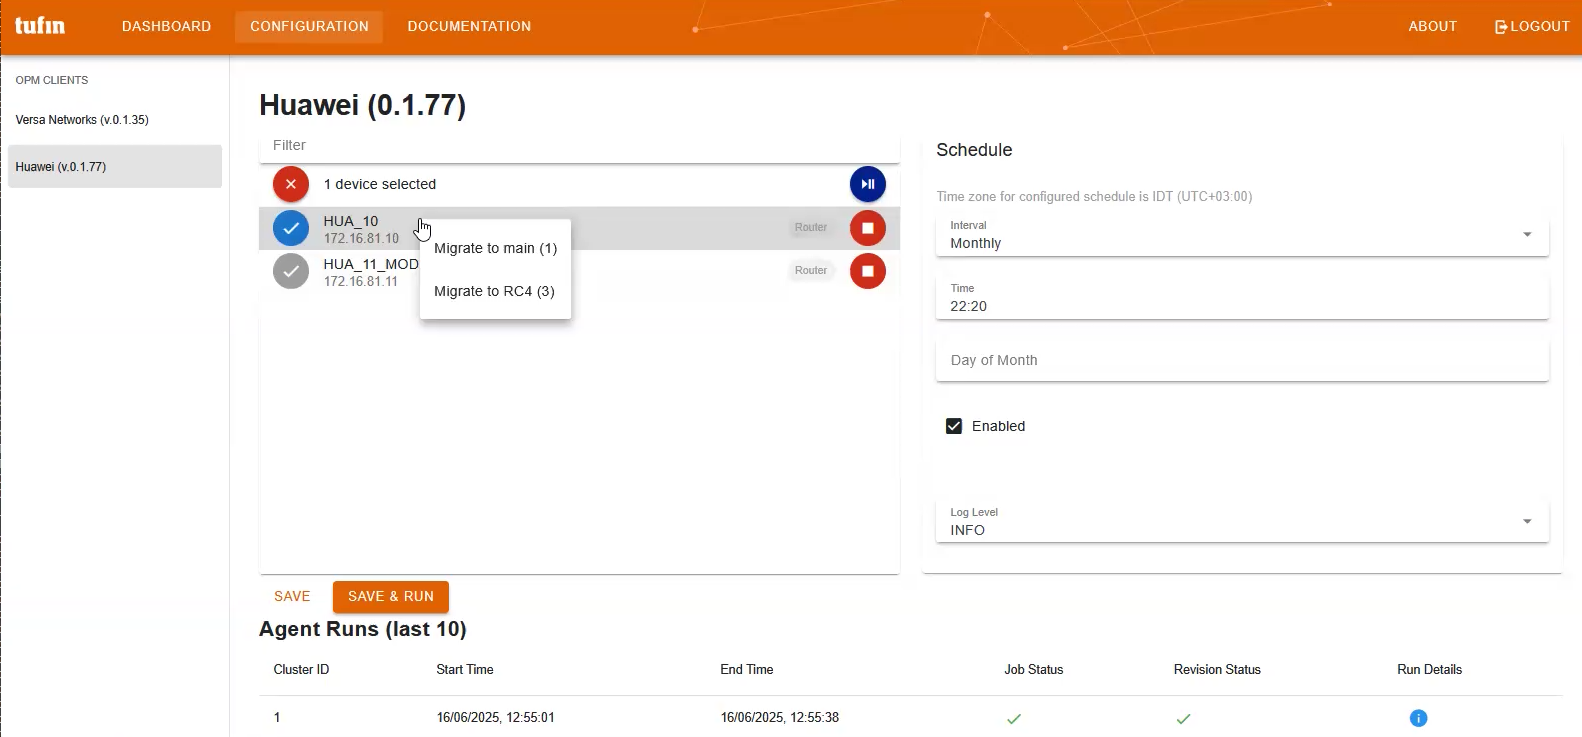Viewport: 1582px width, 737px height.
Task: Click the IP address 172.16.81.10
Action: coord(361,239)
